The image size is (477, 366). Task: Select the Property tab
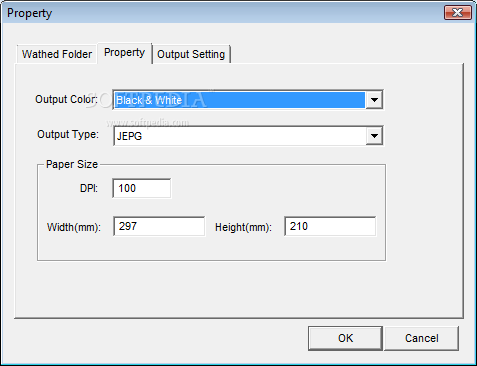click(124, 53)
